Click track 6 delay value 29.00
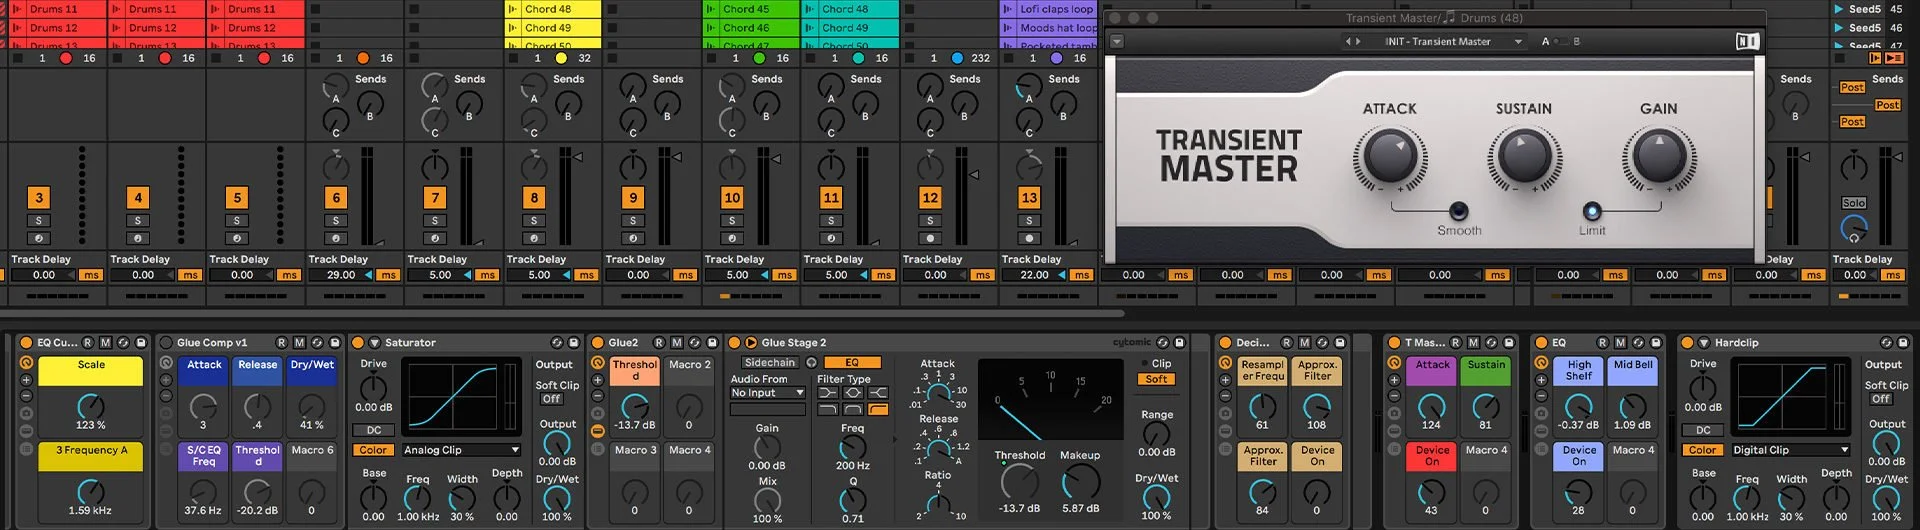 pos(340,275)
